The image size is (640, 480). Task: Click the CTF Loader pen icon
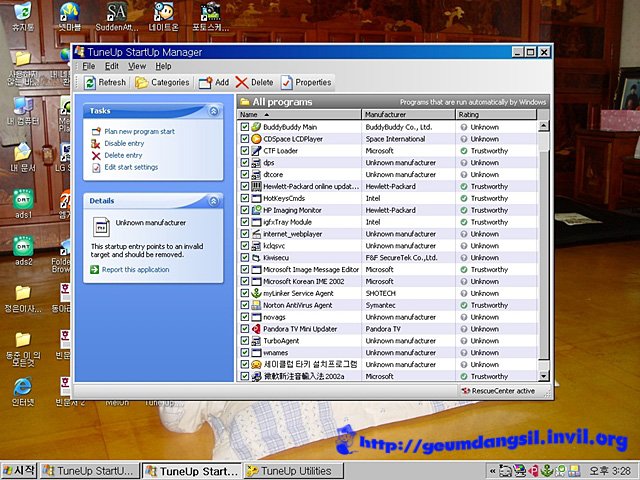256,151
